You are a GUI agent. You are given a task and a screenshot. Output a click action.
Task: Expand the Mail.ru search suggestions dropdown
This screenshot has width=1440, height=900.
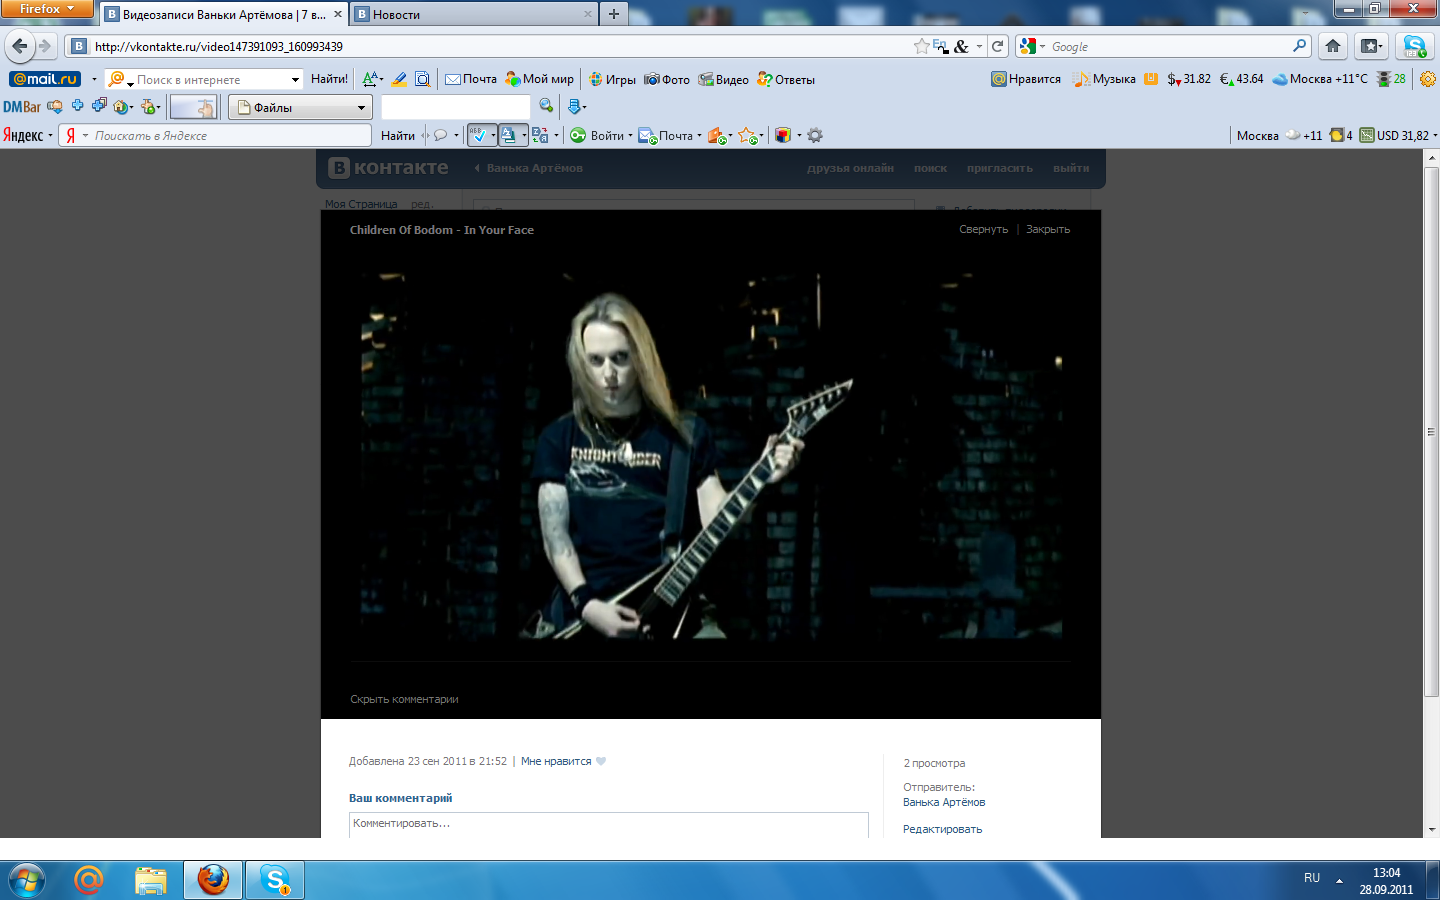click(x=295, y=79)
